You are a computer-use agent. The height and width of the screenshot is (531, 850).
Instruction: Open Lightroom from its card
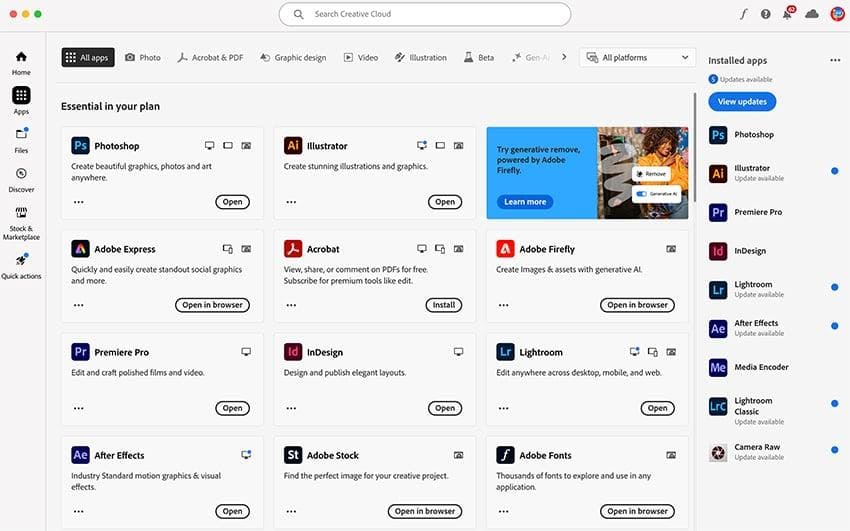(x=658, y=408)
